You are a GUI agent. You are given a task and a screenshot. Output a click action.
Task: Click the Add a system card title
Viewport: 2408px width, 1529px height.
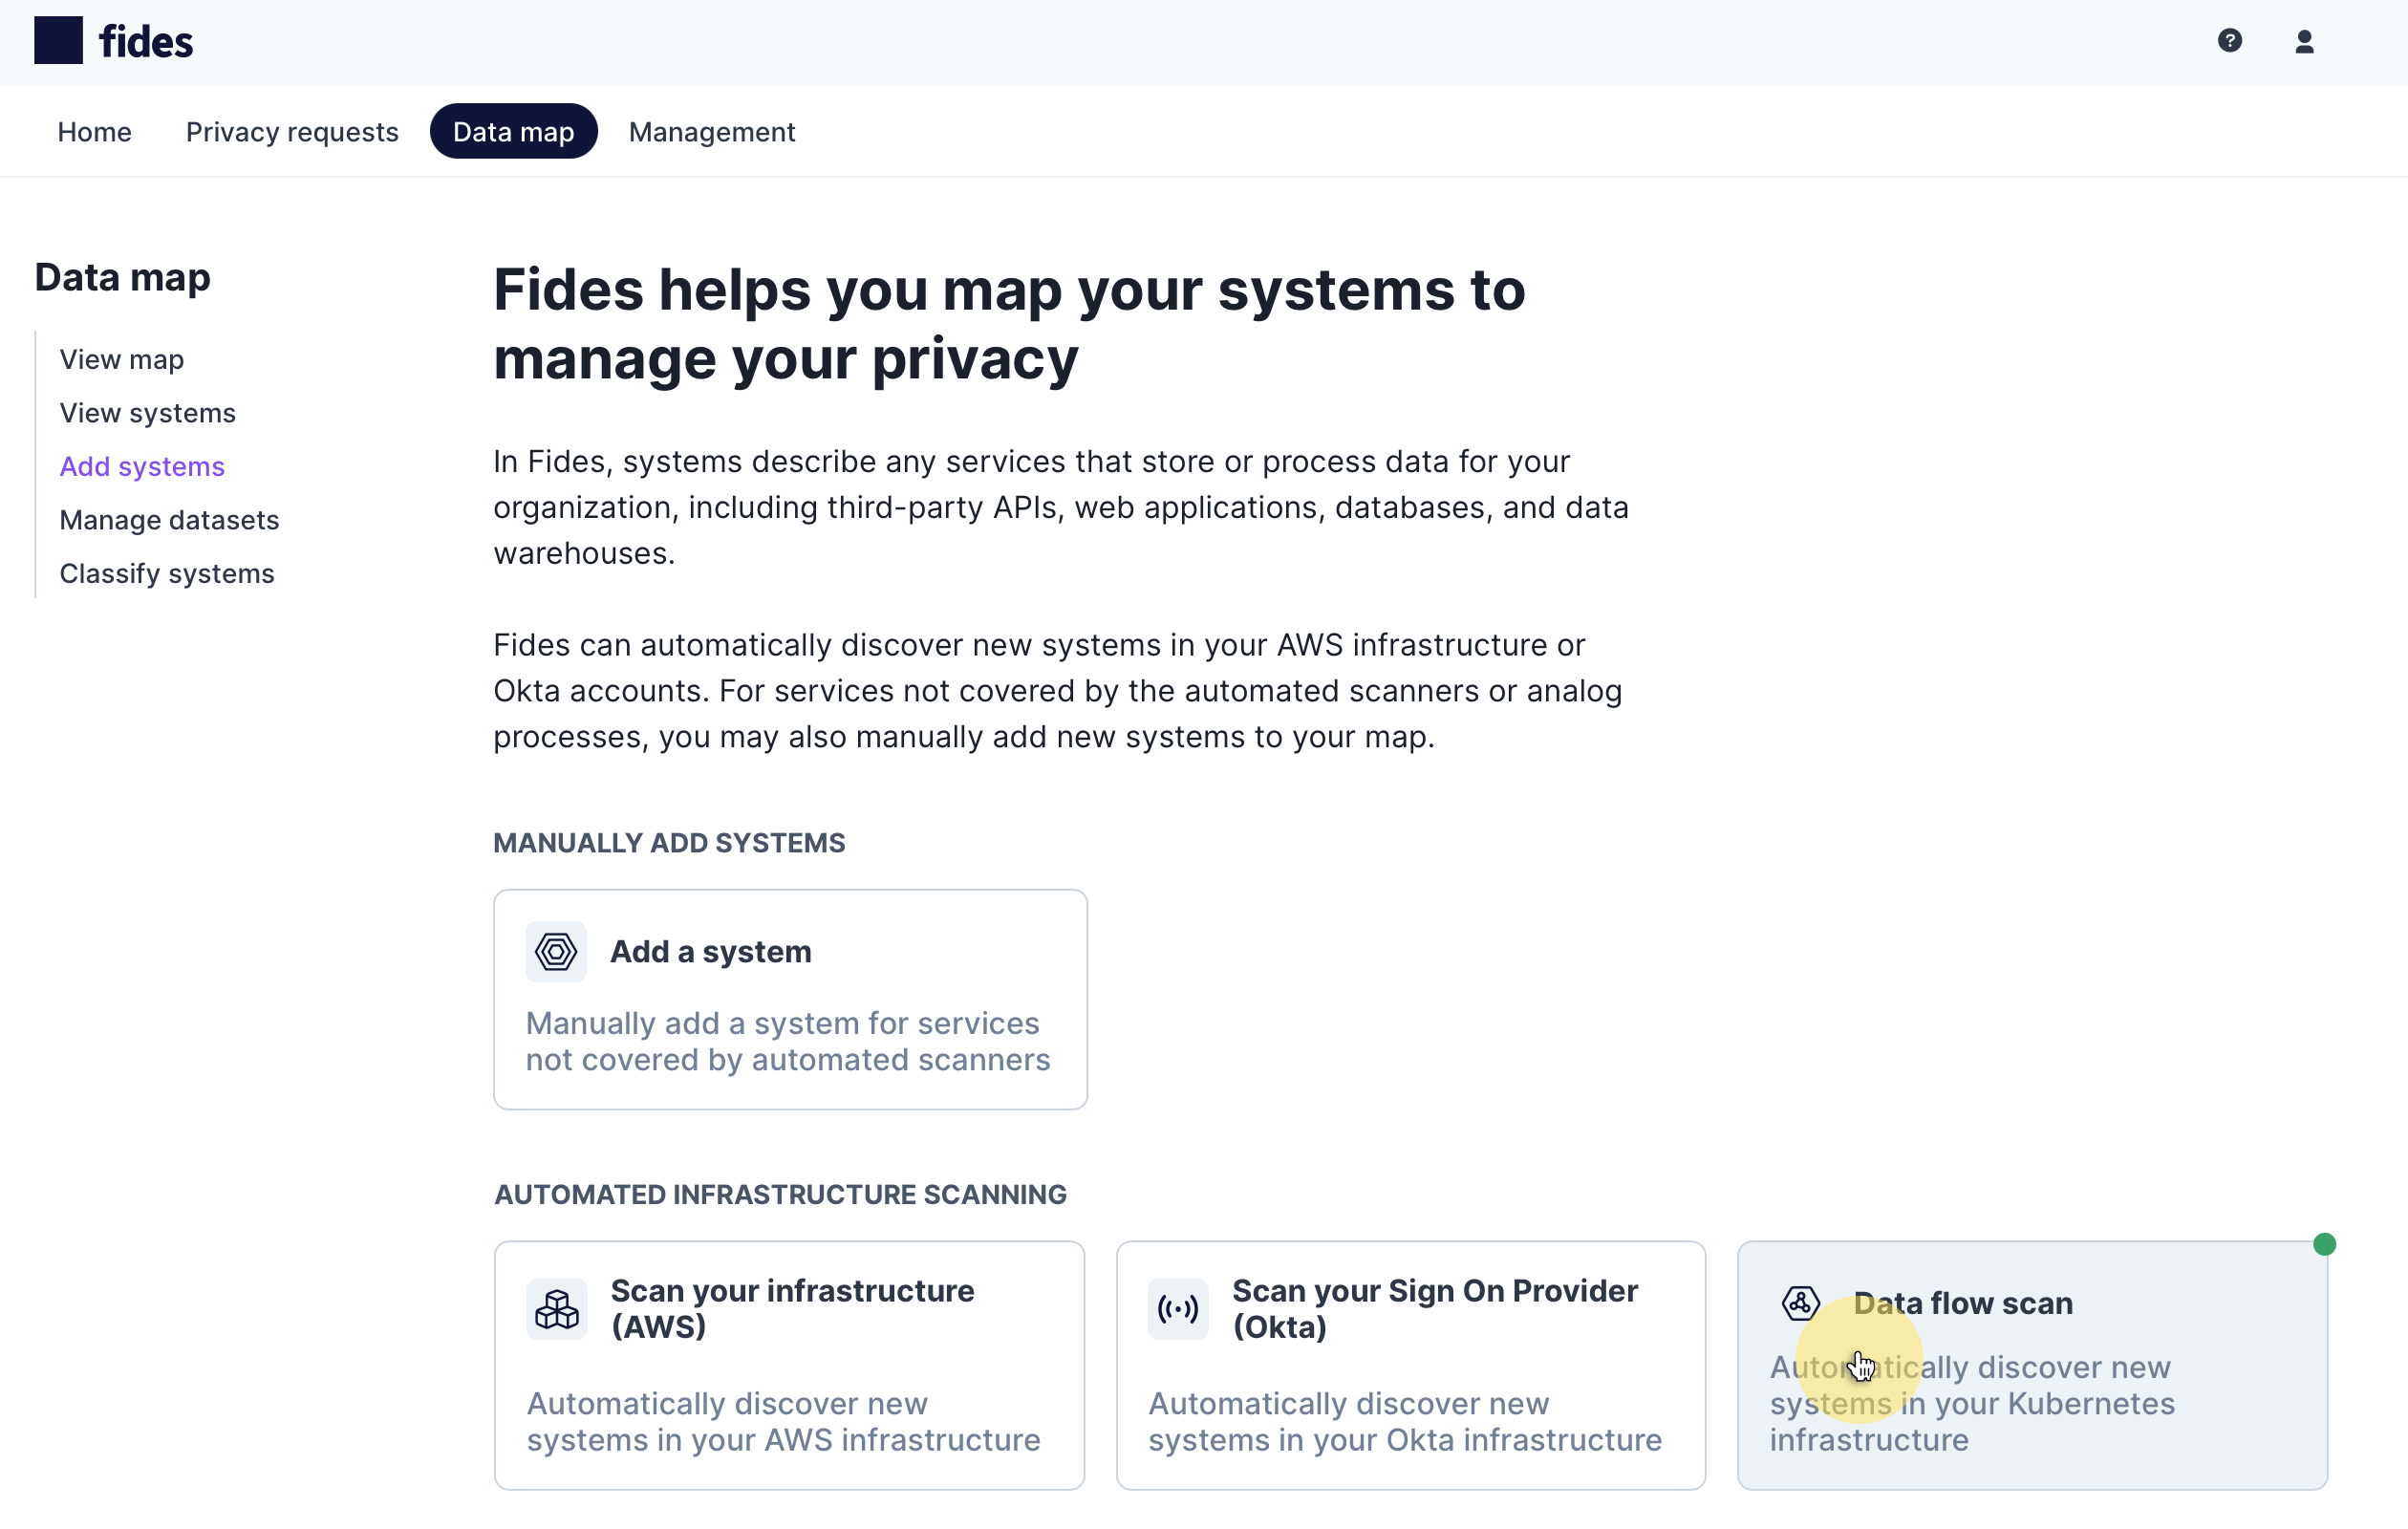711,951
